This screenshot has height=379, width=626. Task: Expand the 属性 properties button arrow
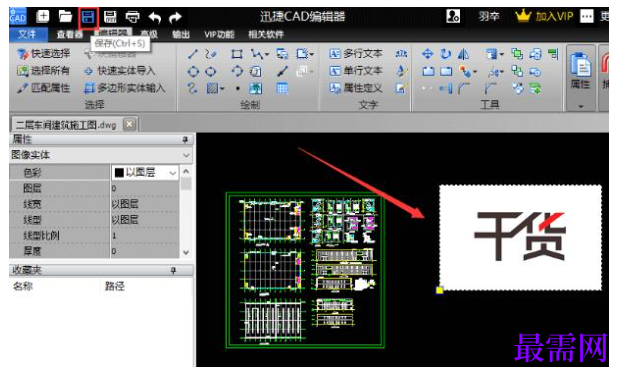pyautogui.click(x=580, y=106)
